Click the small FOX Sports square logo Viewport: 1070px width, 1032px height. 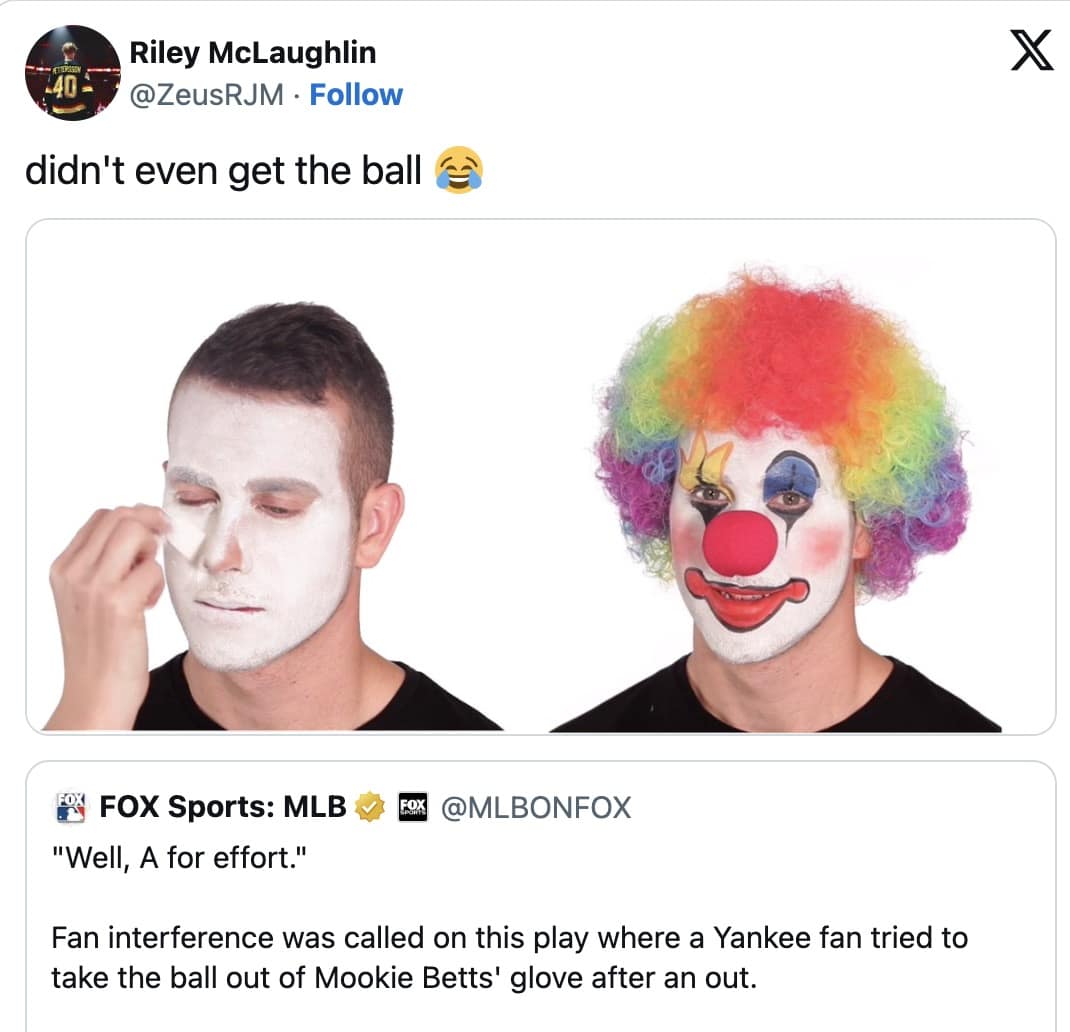tap(412, 806)
